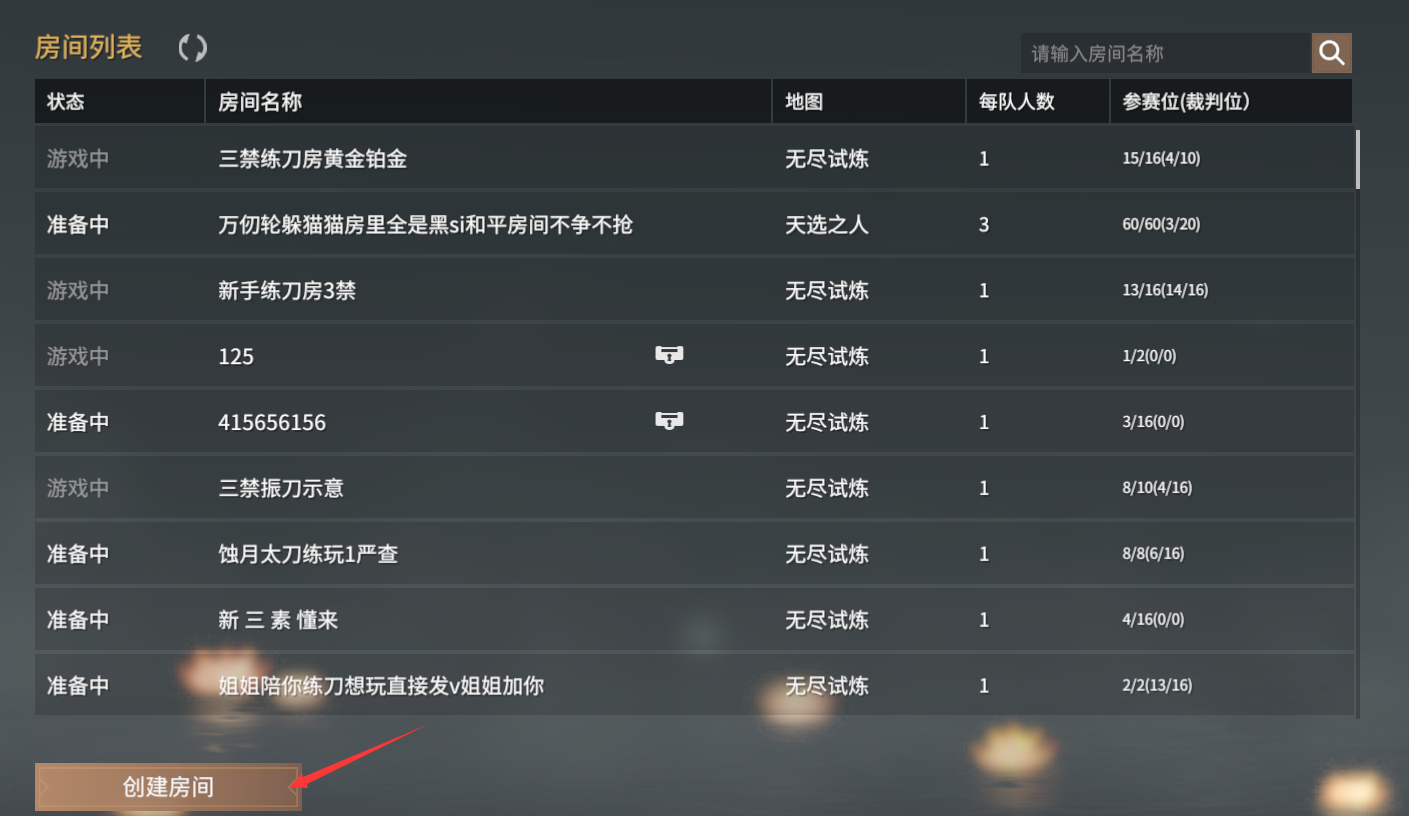
Task: Focus the 请输入房间名称 search field
Action: [x=1166, y=53]
